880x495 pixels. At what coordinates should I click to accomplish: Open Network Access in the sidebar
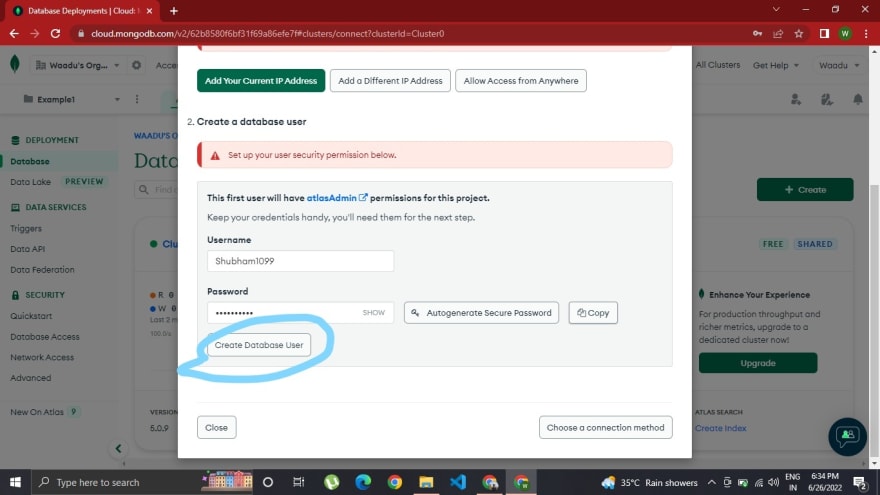[x=42, y=357]
